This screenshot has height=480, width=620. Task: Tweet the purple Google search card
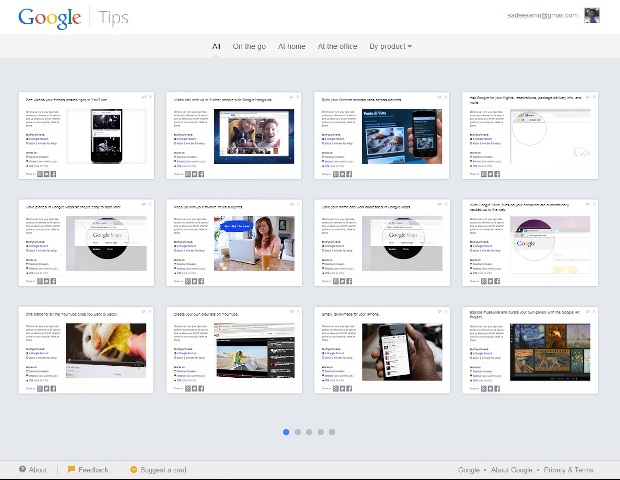[x=490, y=281]
